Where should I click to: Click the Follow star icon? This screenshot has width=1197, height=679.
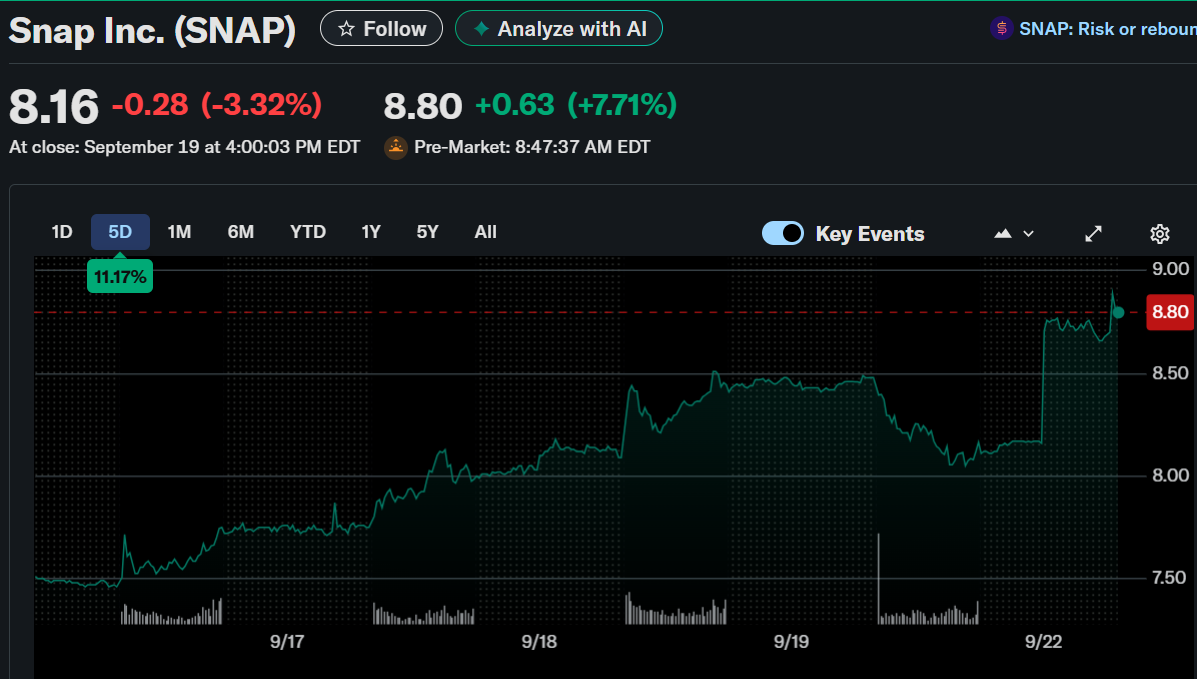(x=347, y=29)
